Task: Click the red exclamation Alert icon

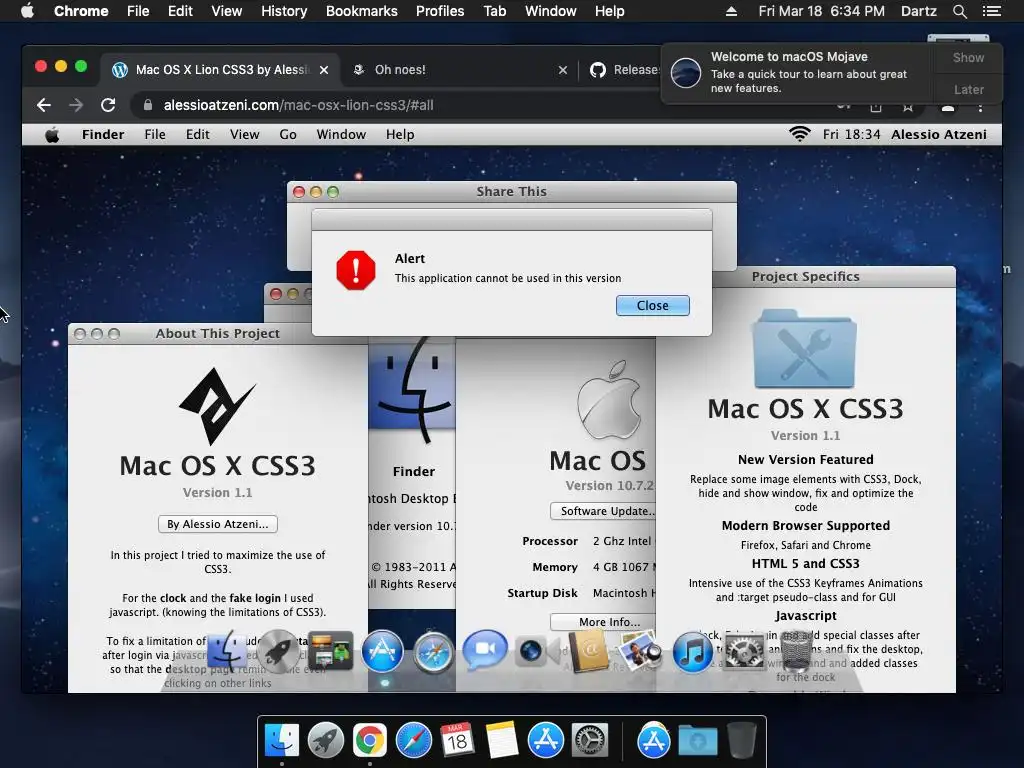Action: (356, 270)
